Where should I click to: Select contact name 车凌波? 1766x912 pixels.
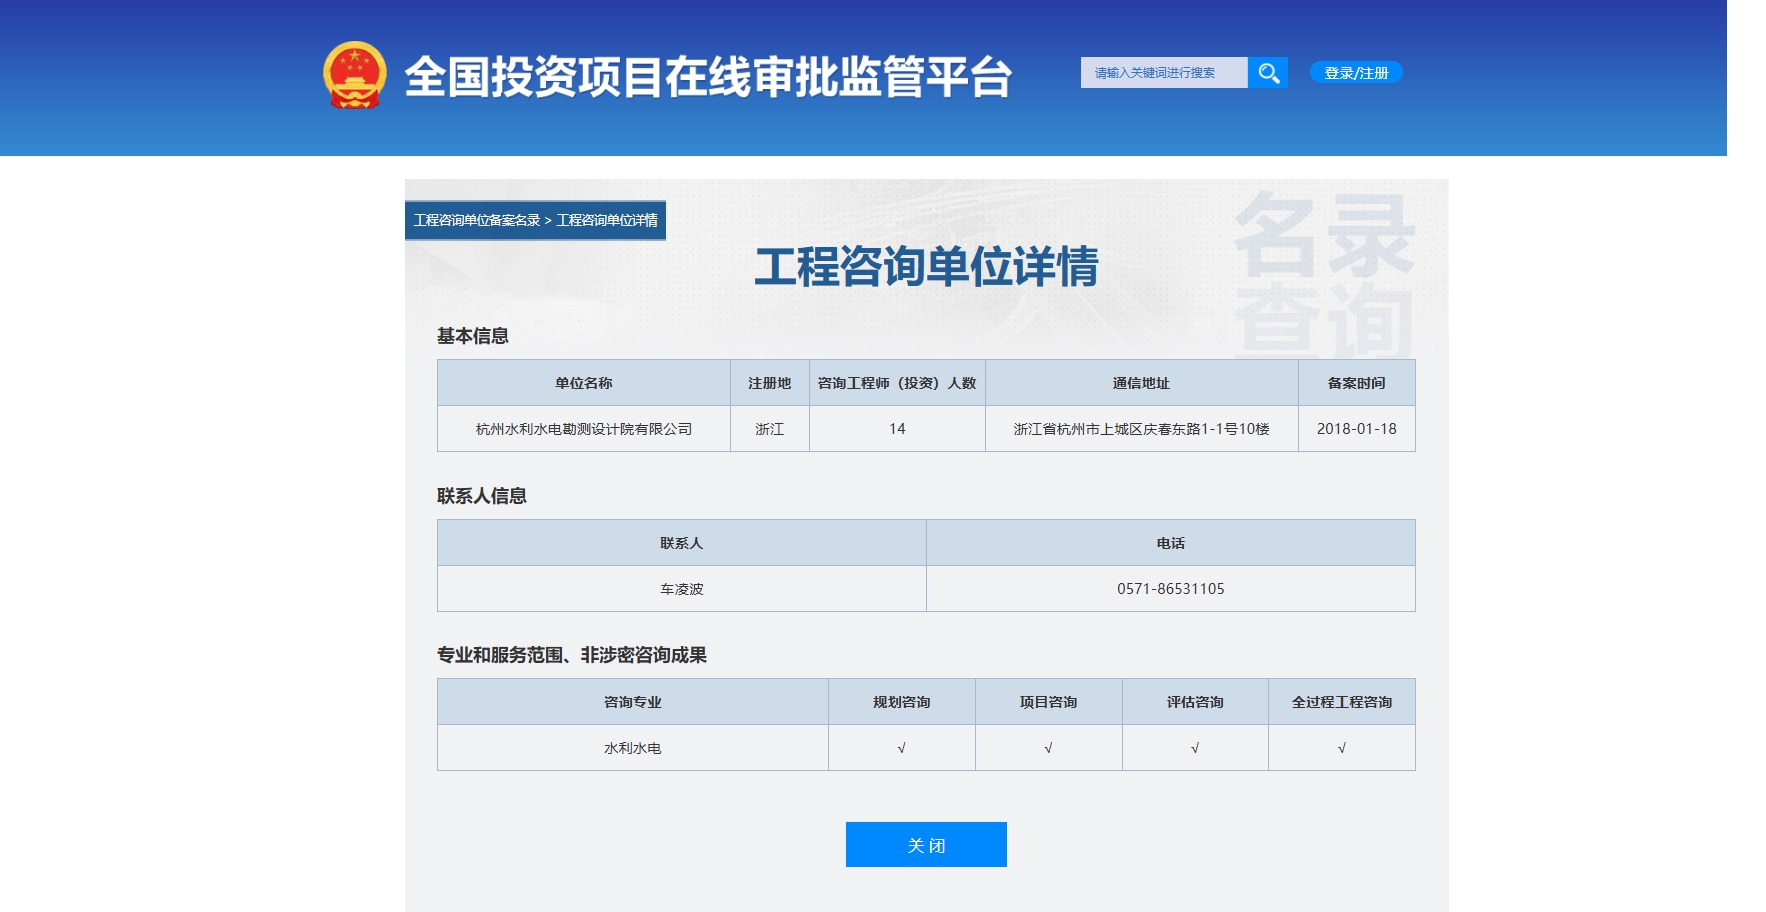682,589
